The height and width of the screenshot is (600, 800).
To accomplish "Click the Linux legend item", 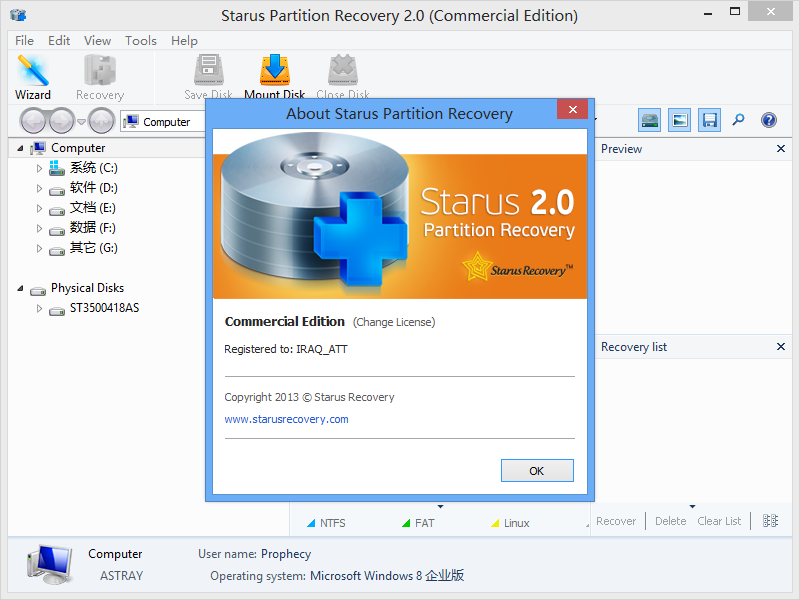I will click(510, 523).
